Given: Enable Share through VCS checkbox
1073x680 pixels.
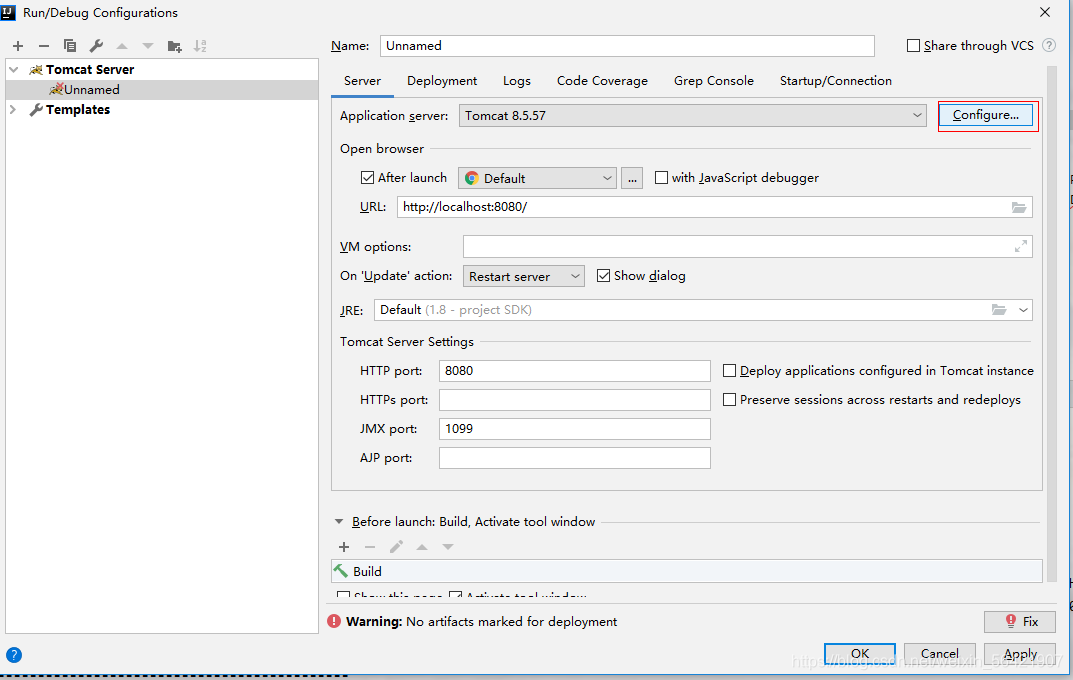Looking at the screenshot, I should [913, 46].
